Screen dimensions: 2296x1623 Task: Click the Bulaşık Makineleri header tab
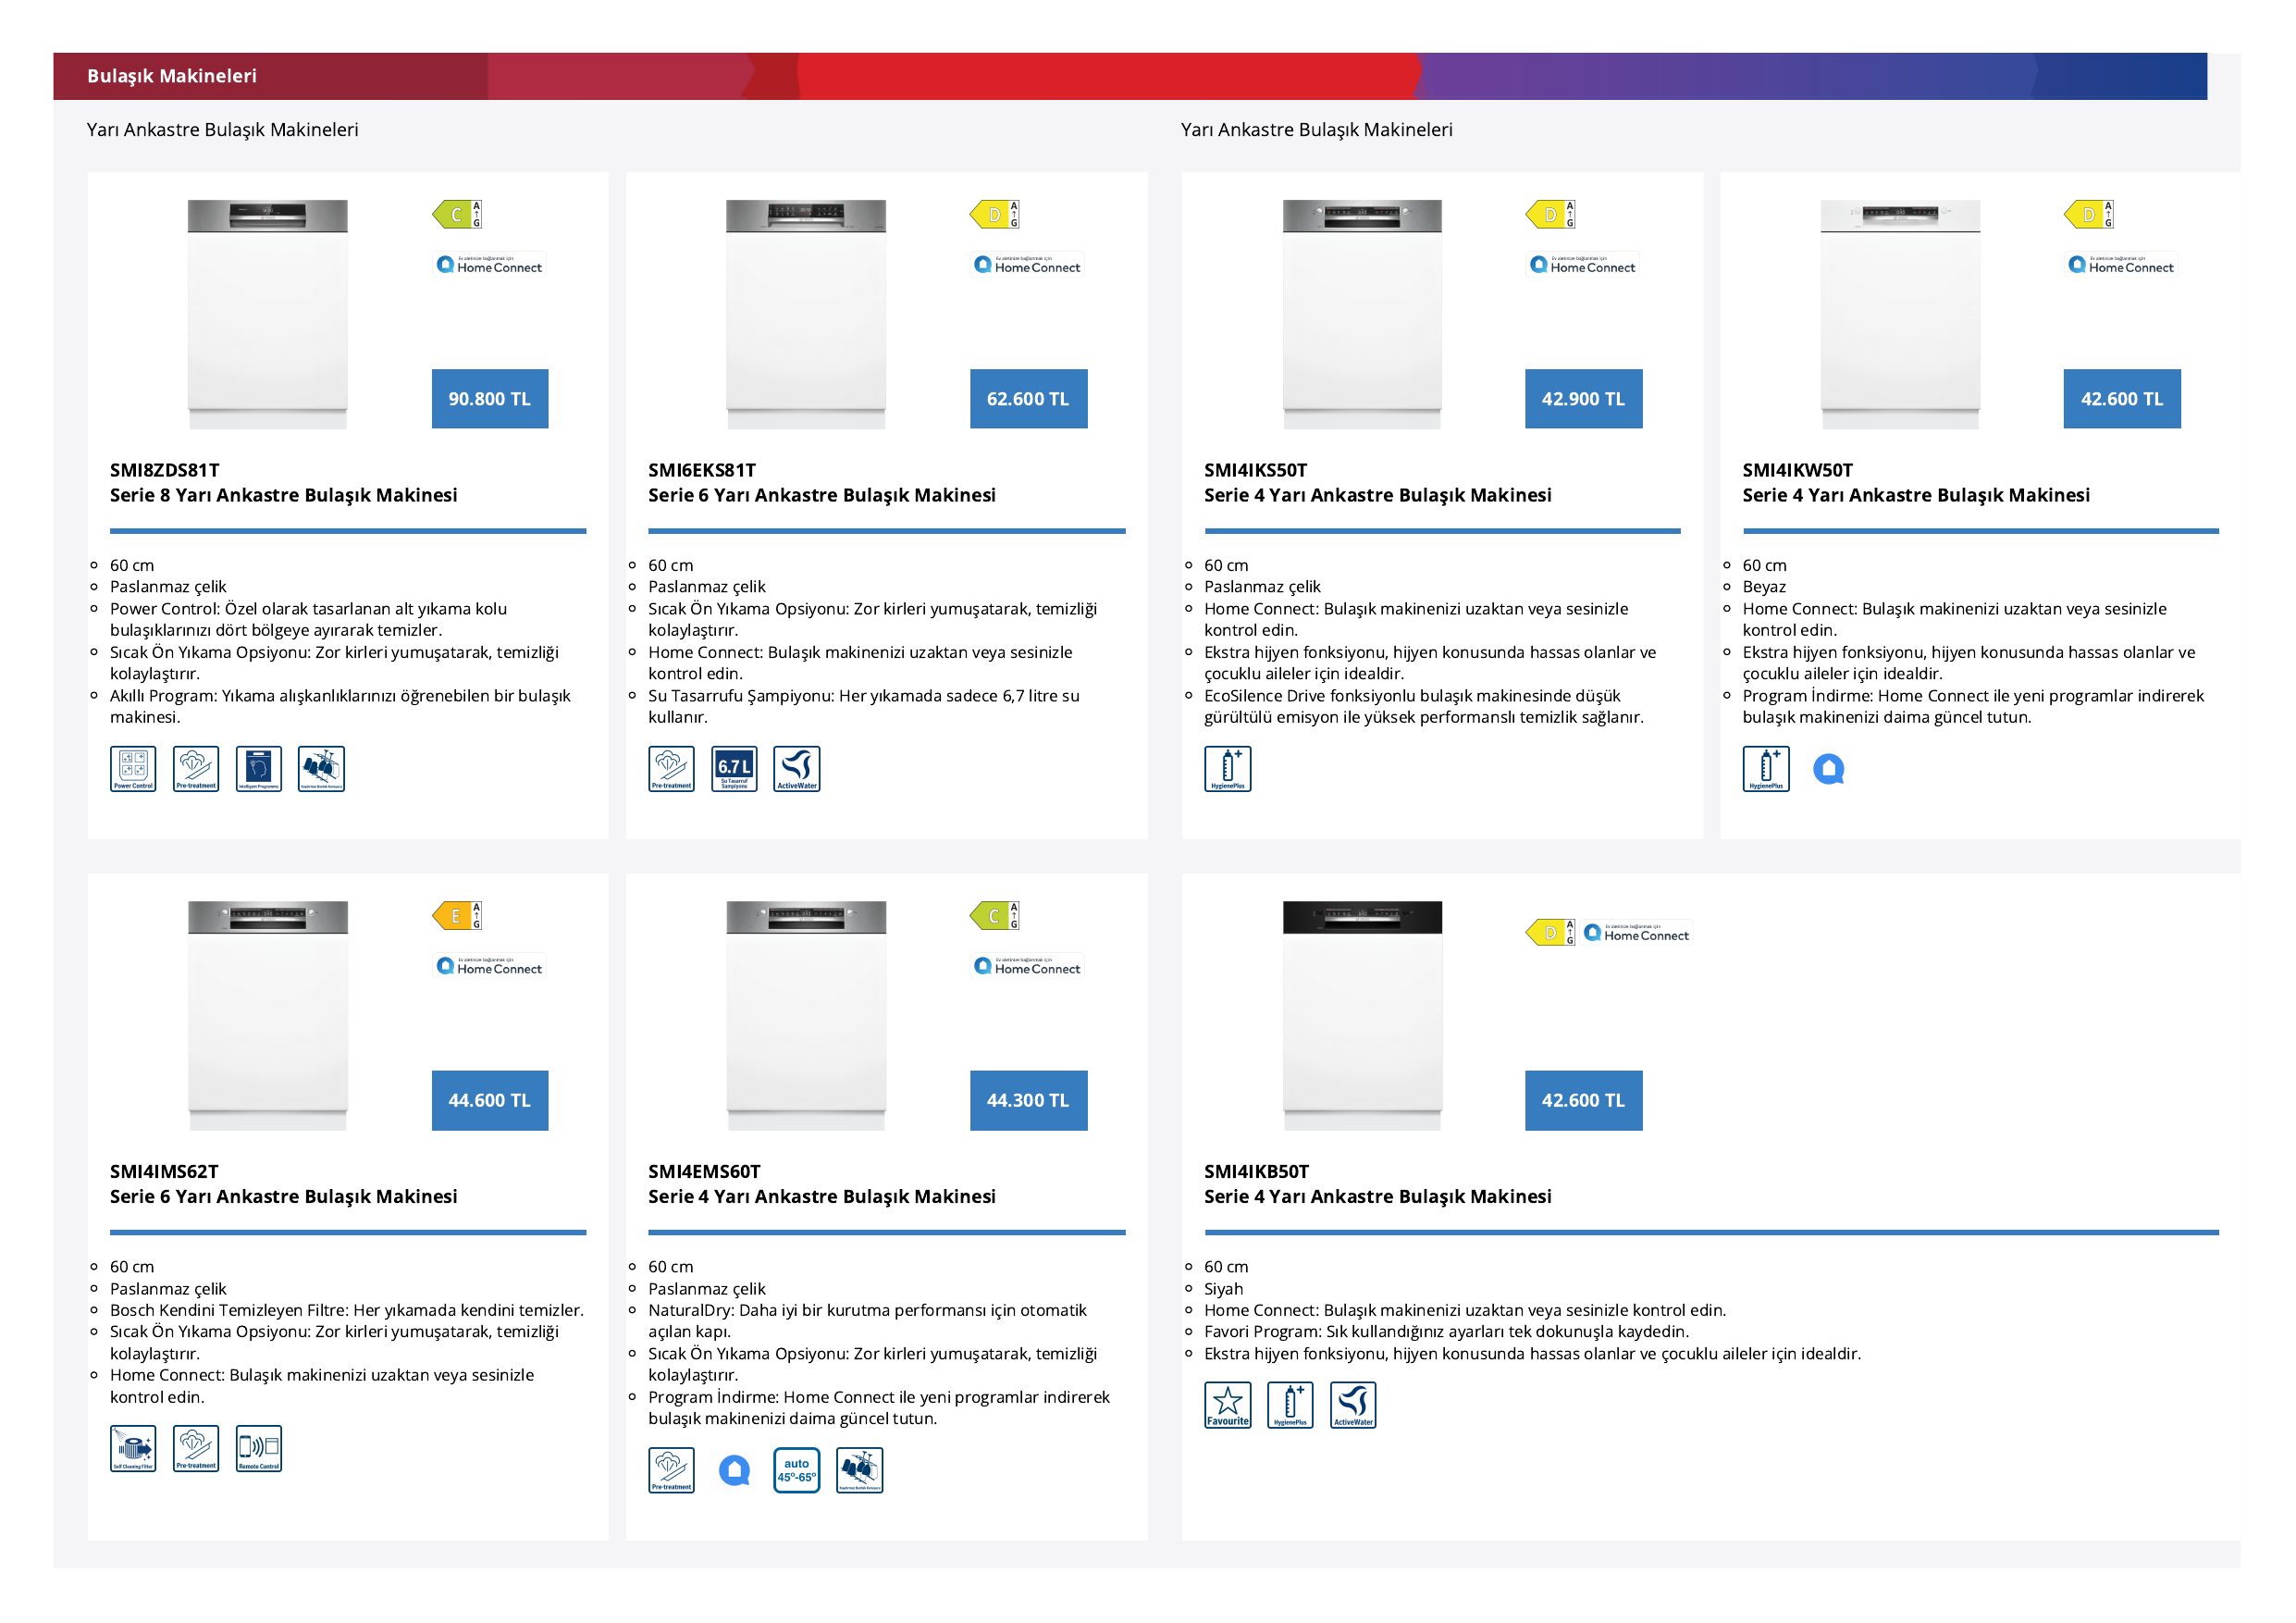(172, 76)
